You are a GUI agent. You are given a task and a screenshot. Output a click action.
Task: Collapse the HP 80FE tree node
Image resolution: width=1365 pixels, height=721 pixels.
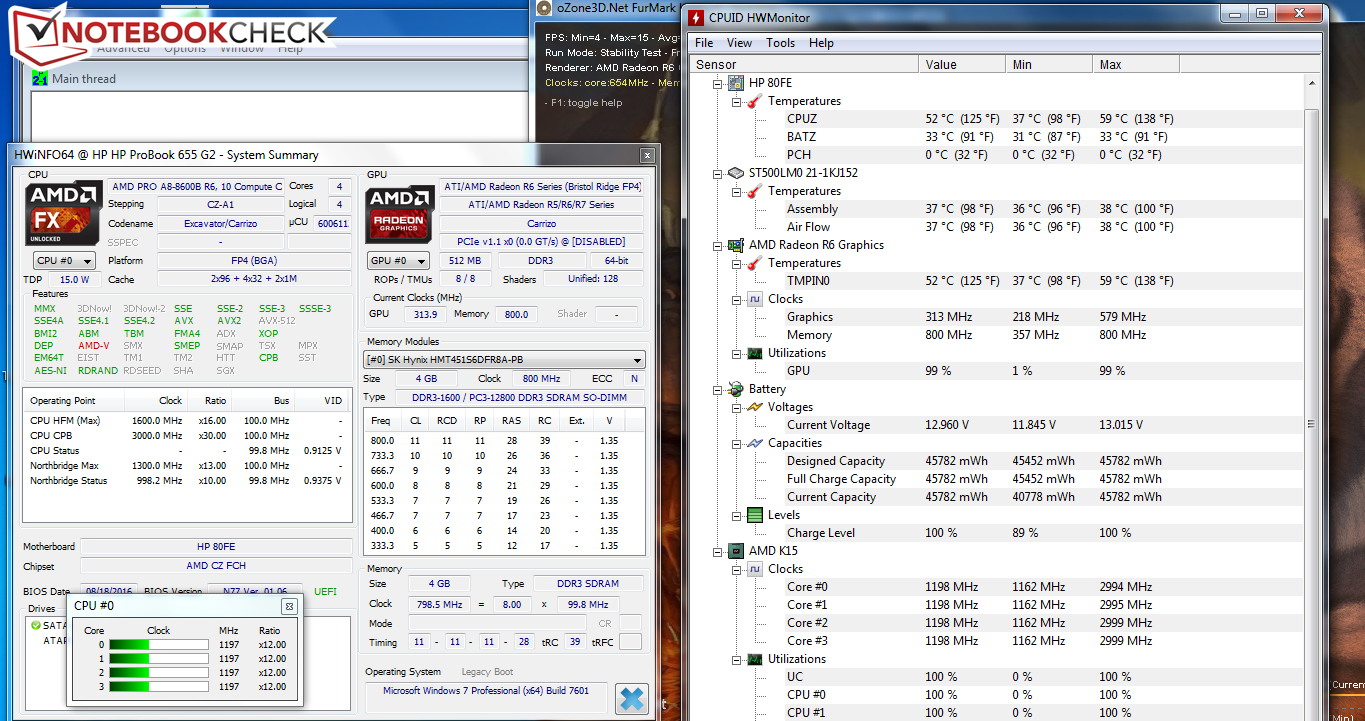click(718, 83)
